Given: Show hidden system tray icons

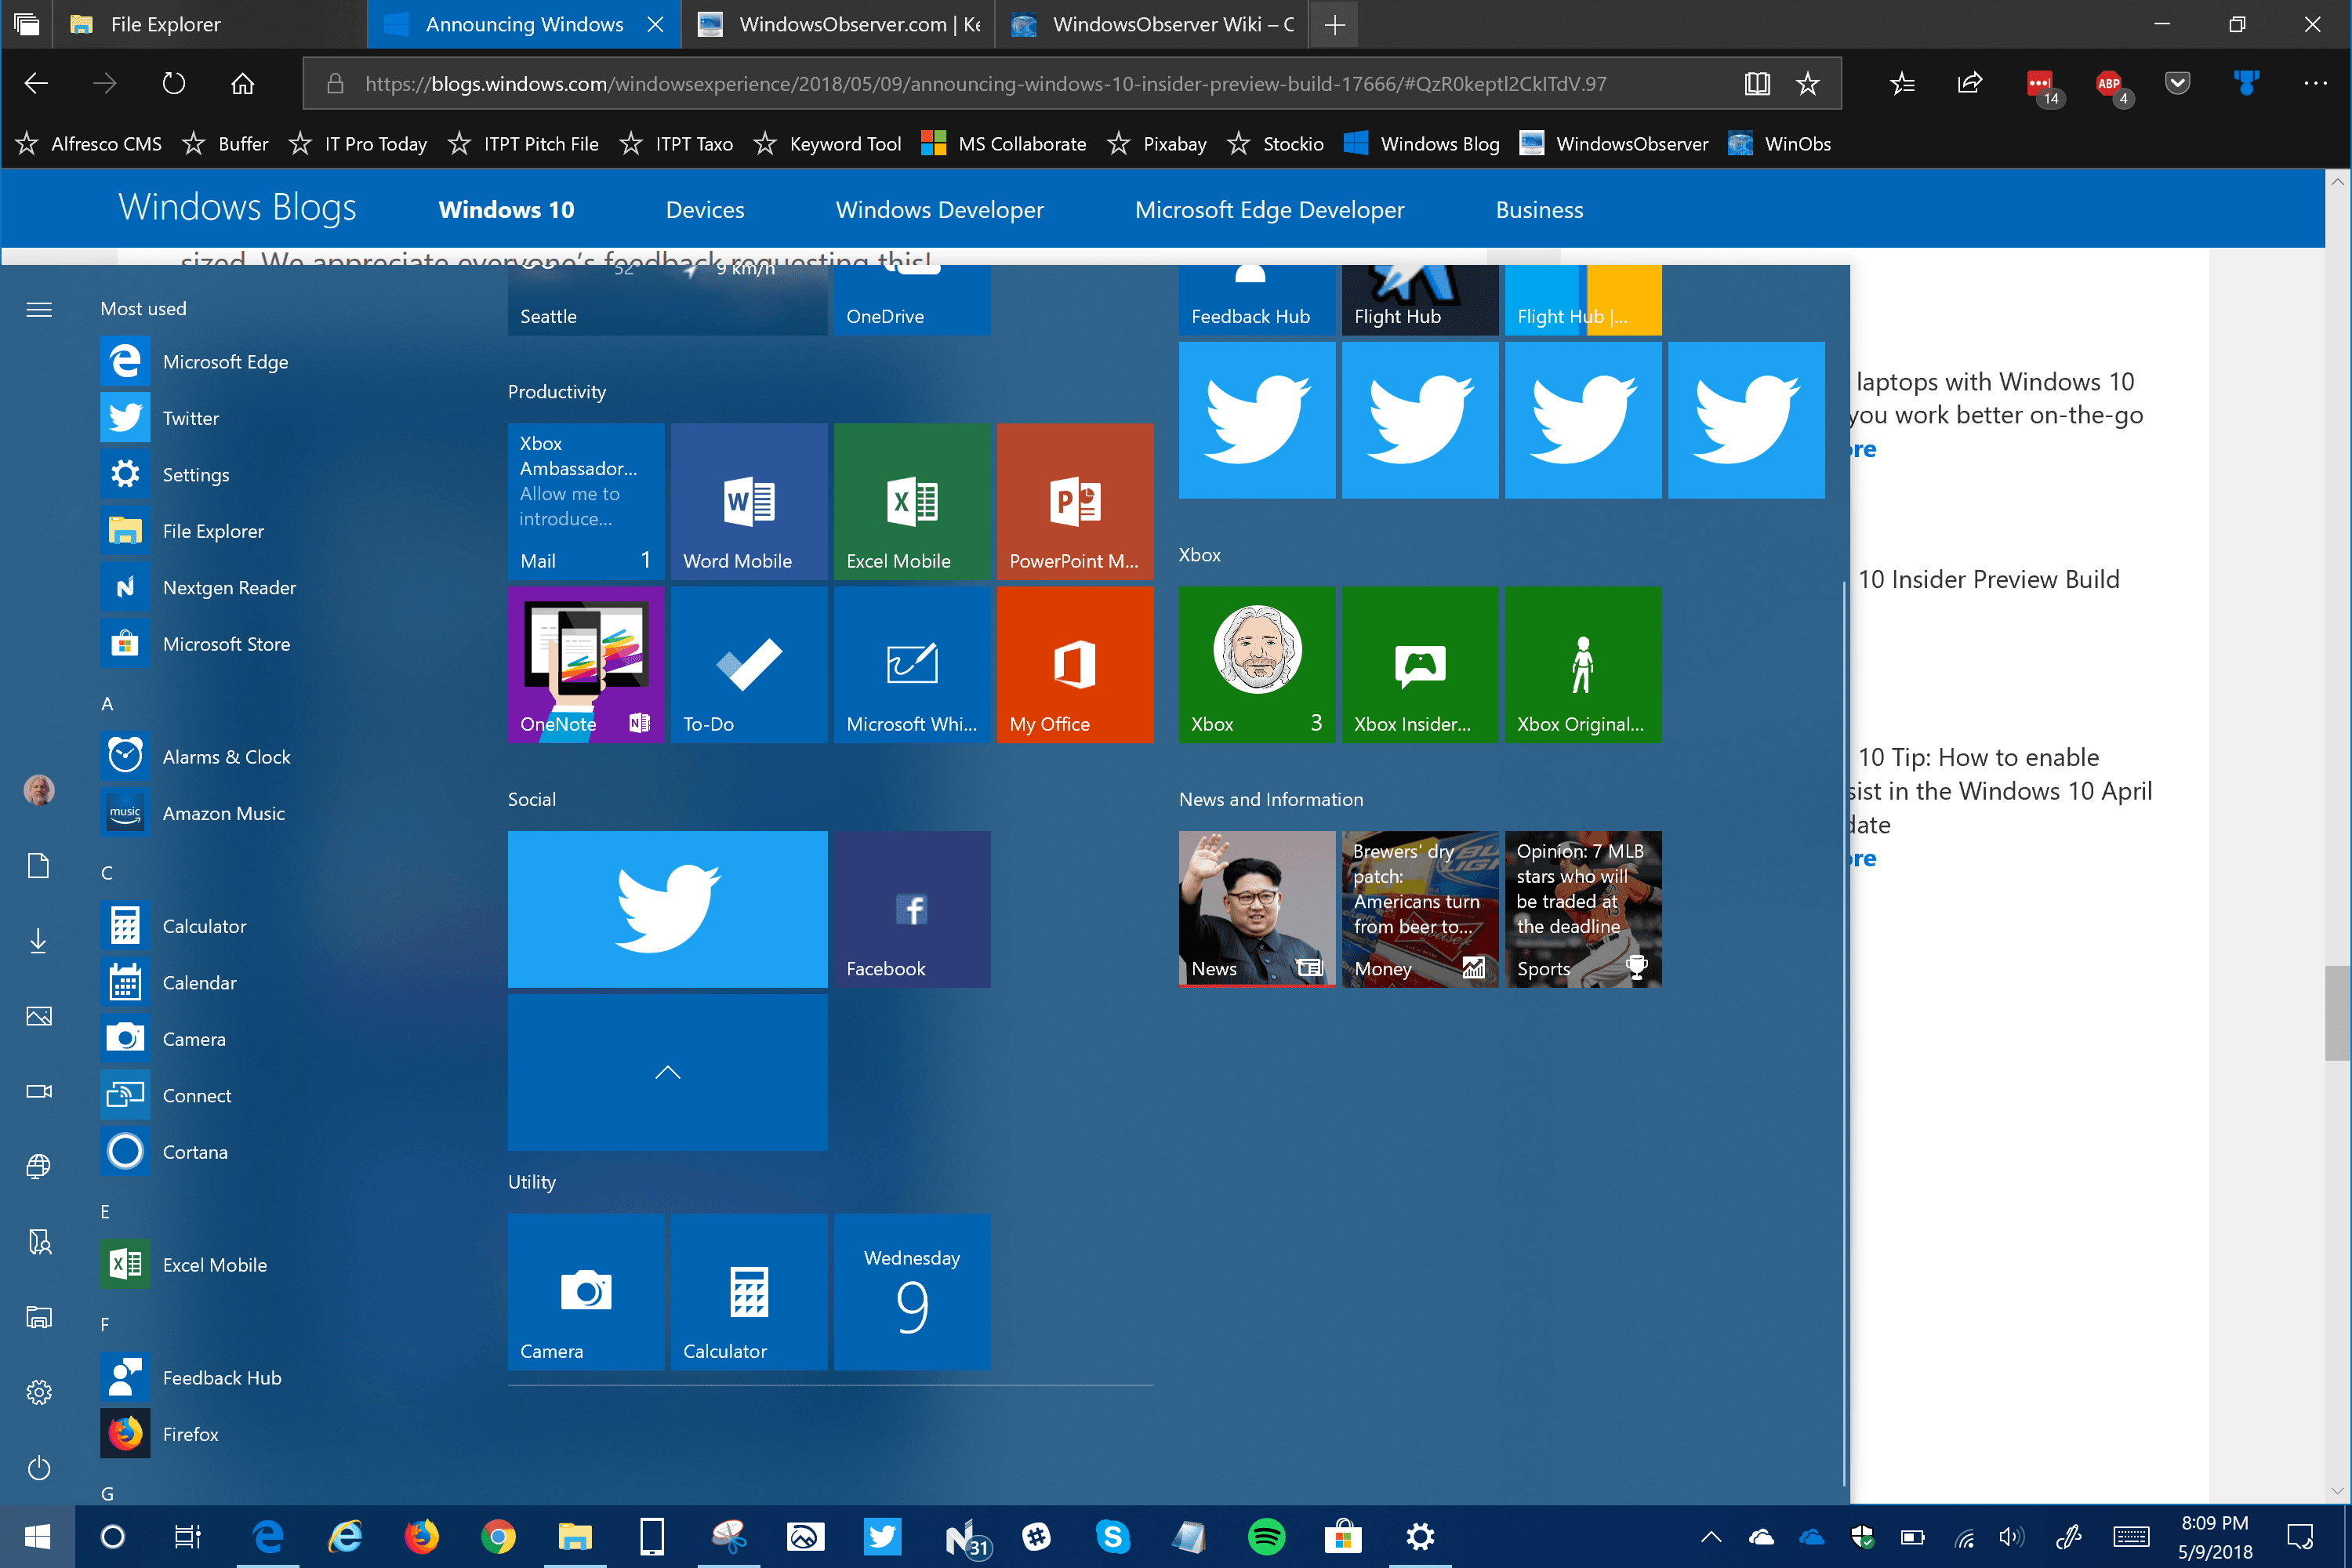Looking at the screenshot, I should [x=1710, y=1537].
